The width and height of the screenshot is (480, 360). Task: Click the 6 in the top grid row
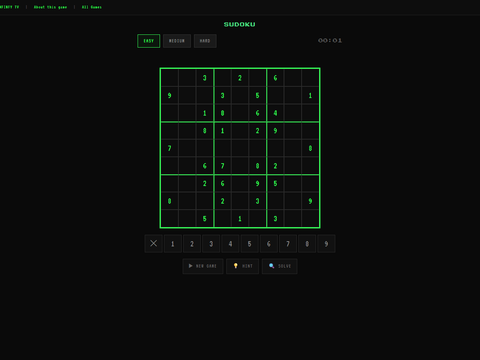click(275, 78)
